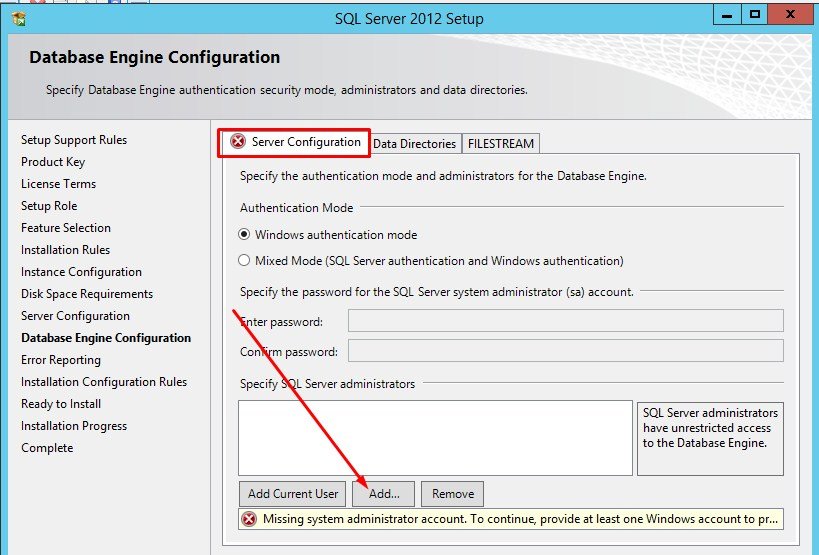Click Installation Progress step
Screen dimensions: 819x555
click(x=74, y=426)
